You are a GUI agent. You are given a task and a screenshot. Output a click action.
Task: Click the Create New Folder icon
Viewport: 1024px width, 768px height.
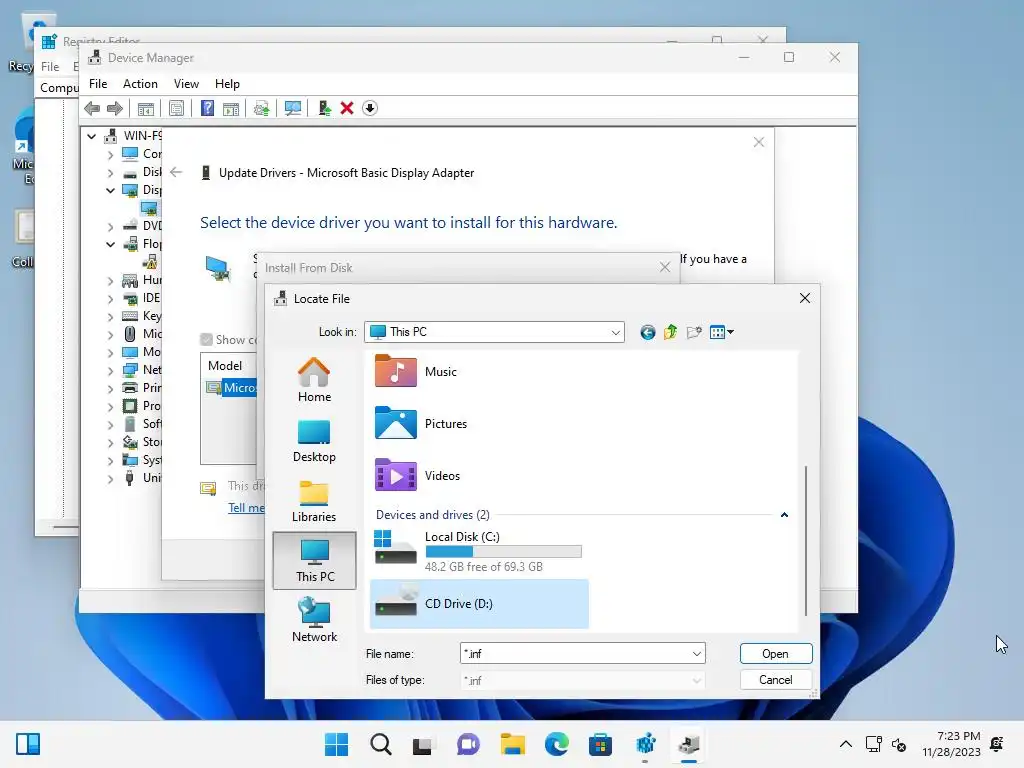[x=694, y=332]
